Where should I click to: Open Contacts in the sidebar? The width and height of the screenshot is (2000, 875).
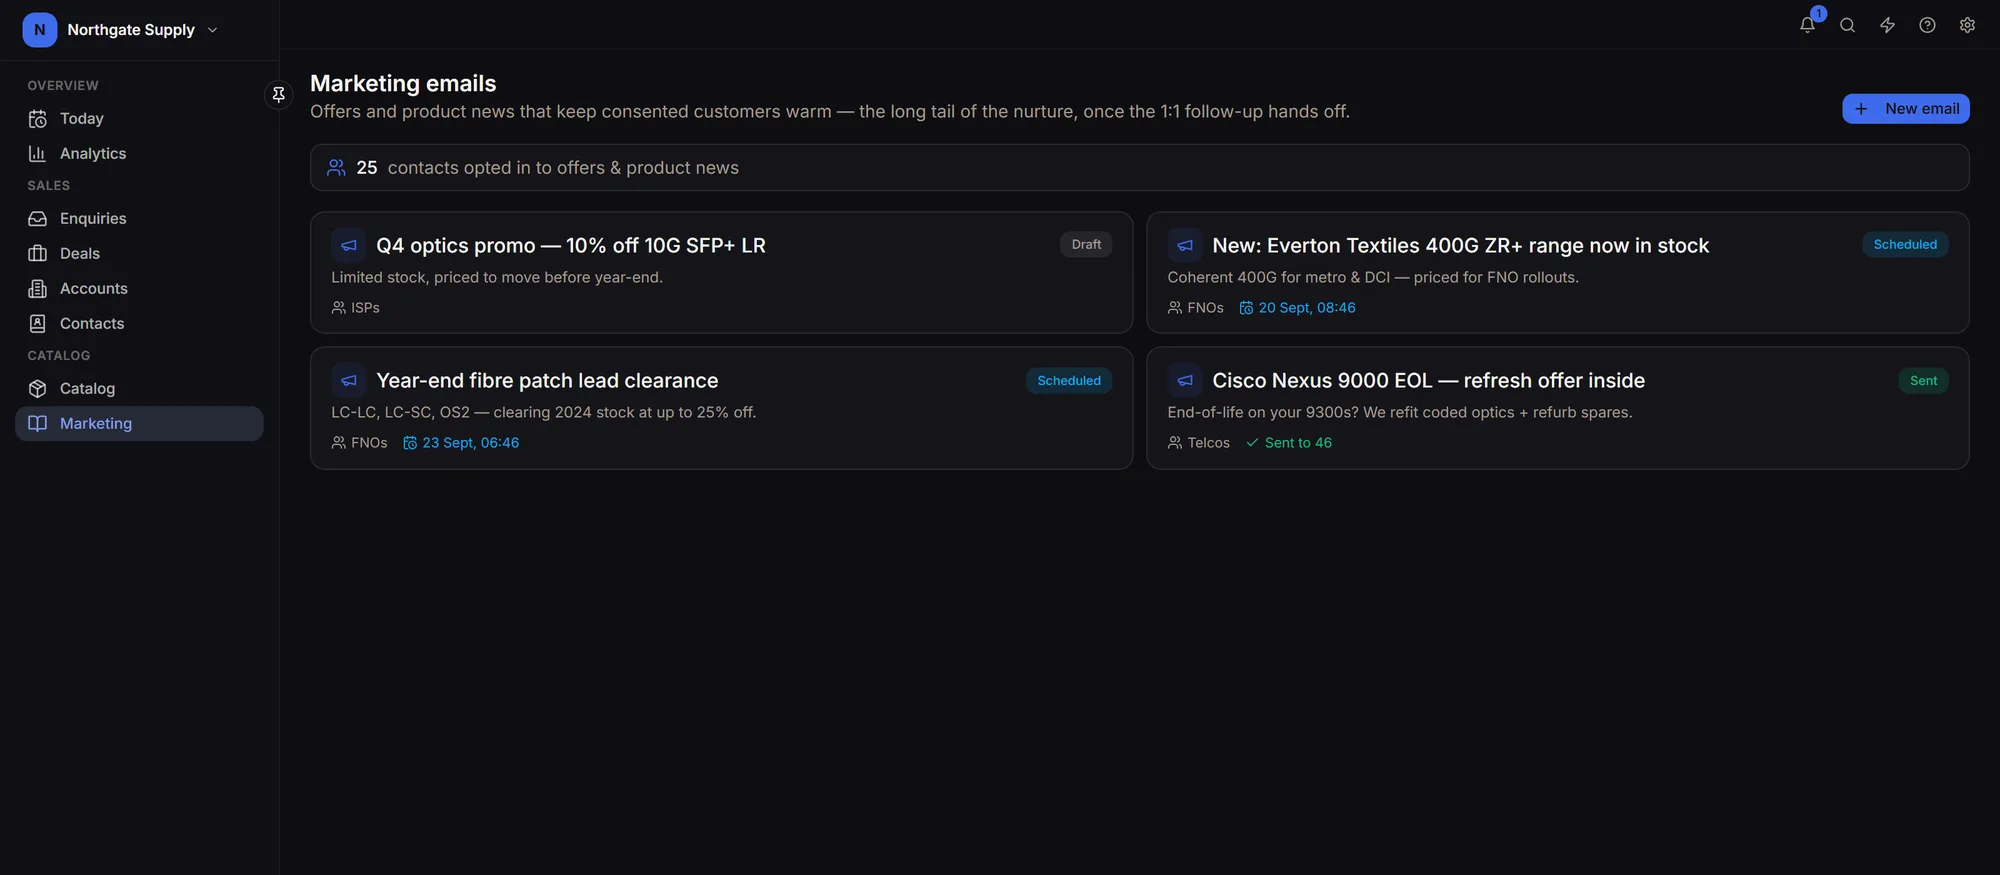[x=139, y=323]
